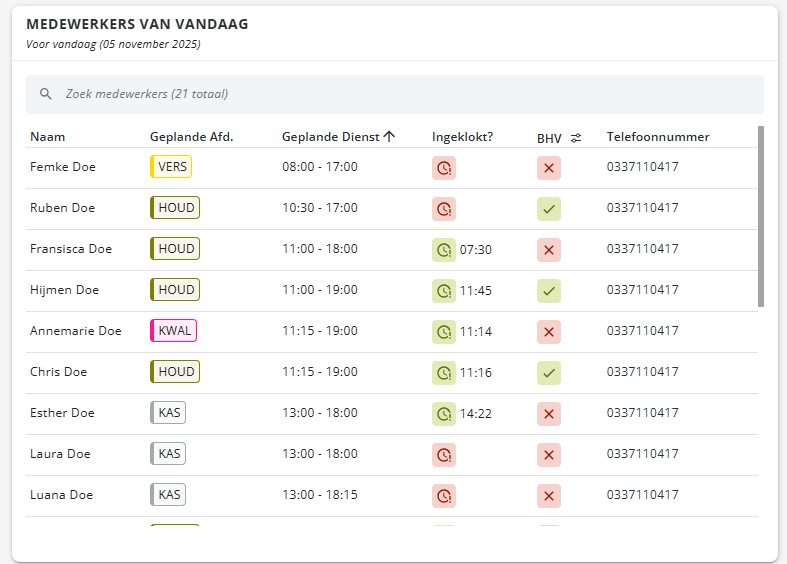Viewport: 787px width, 564px height.
Task: Focus the Zoek medewerkers search field
Action: pos(400,94)
